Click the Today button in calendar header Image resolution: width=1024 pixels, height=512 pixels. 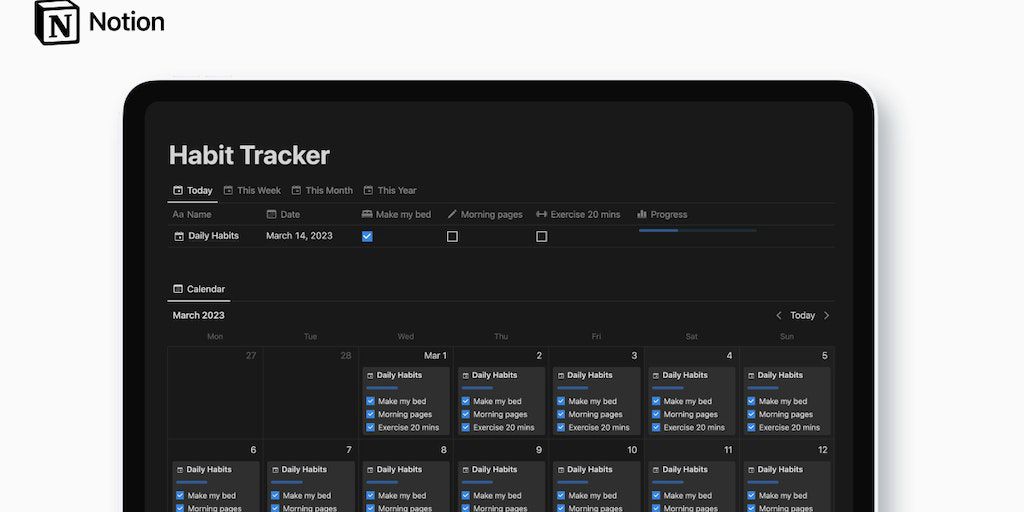(802, 315)
